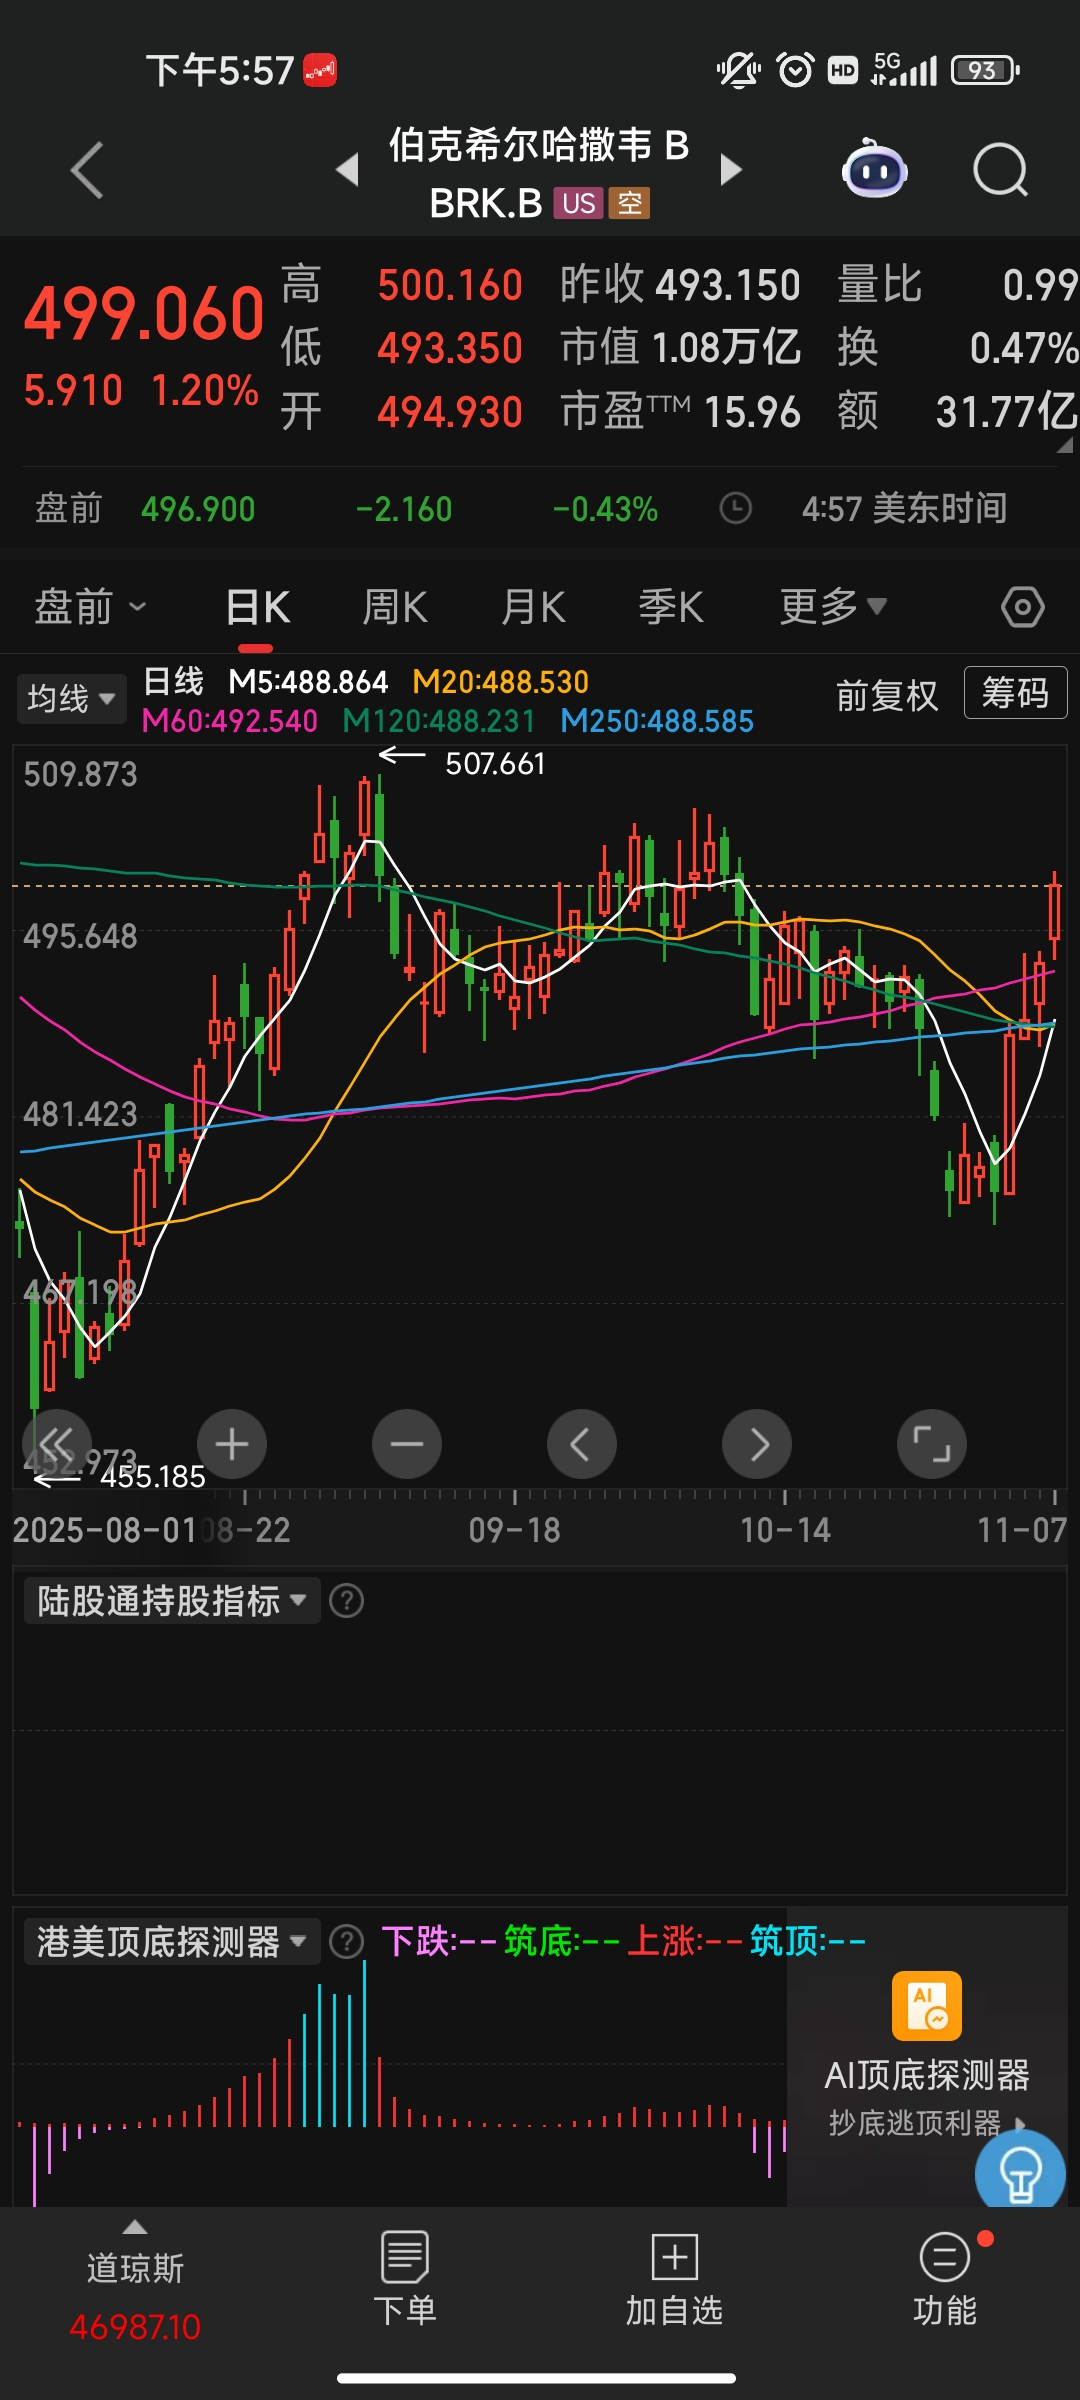1080x2400 pixels.
Task: Tap the 11-07 date on chart axis
Action: coord(1022,1530)
